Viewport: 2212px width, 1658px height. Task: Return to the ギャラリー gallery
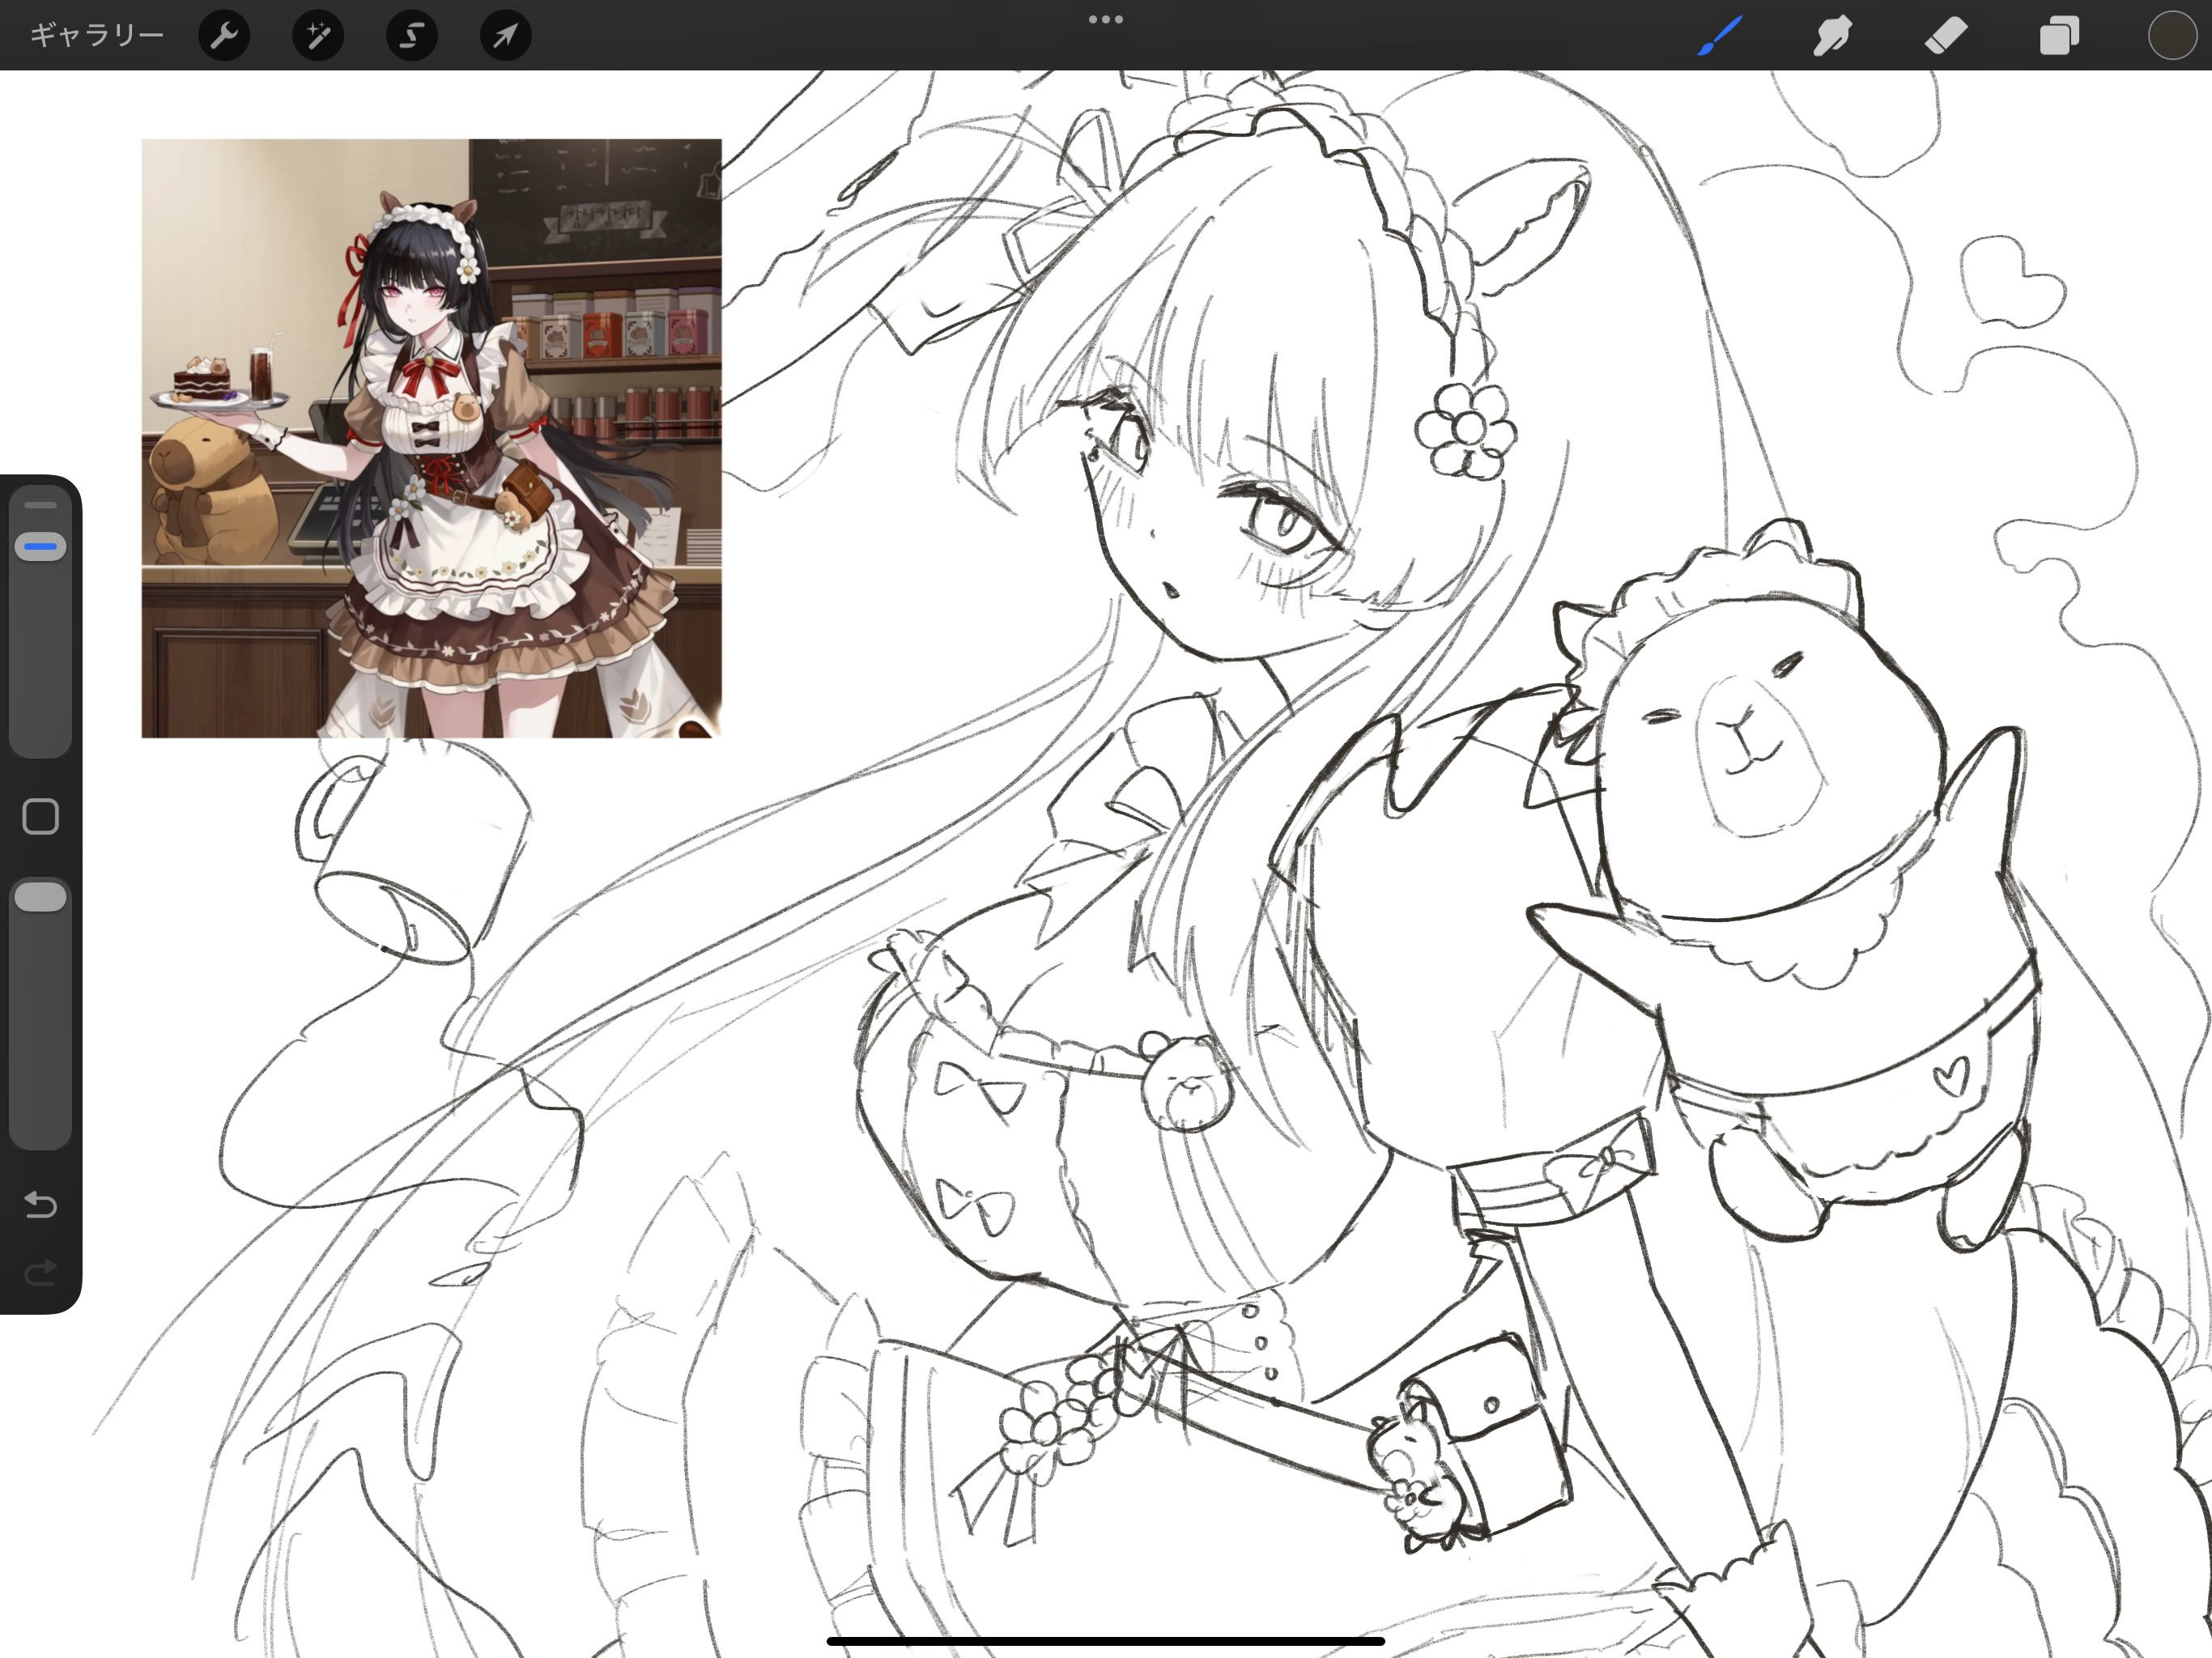coord(96,36)
